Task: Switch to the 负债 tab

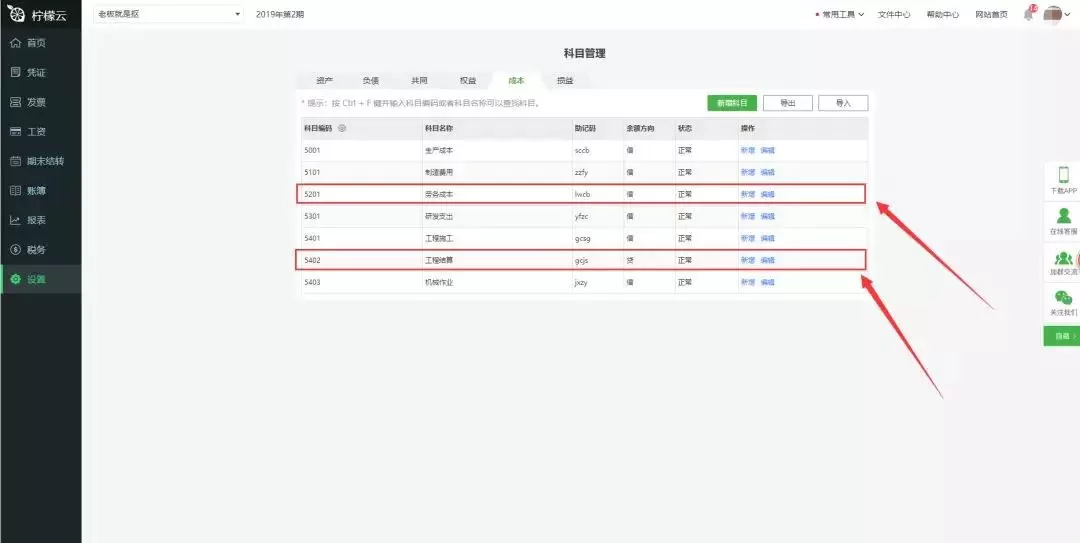Action: click(371, 81)
